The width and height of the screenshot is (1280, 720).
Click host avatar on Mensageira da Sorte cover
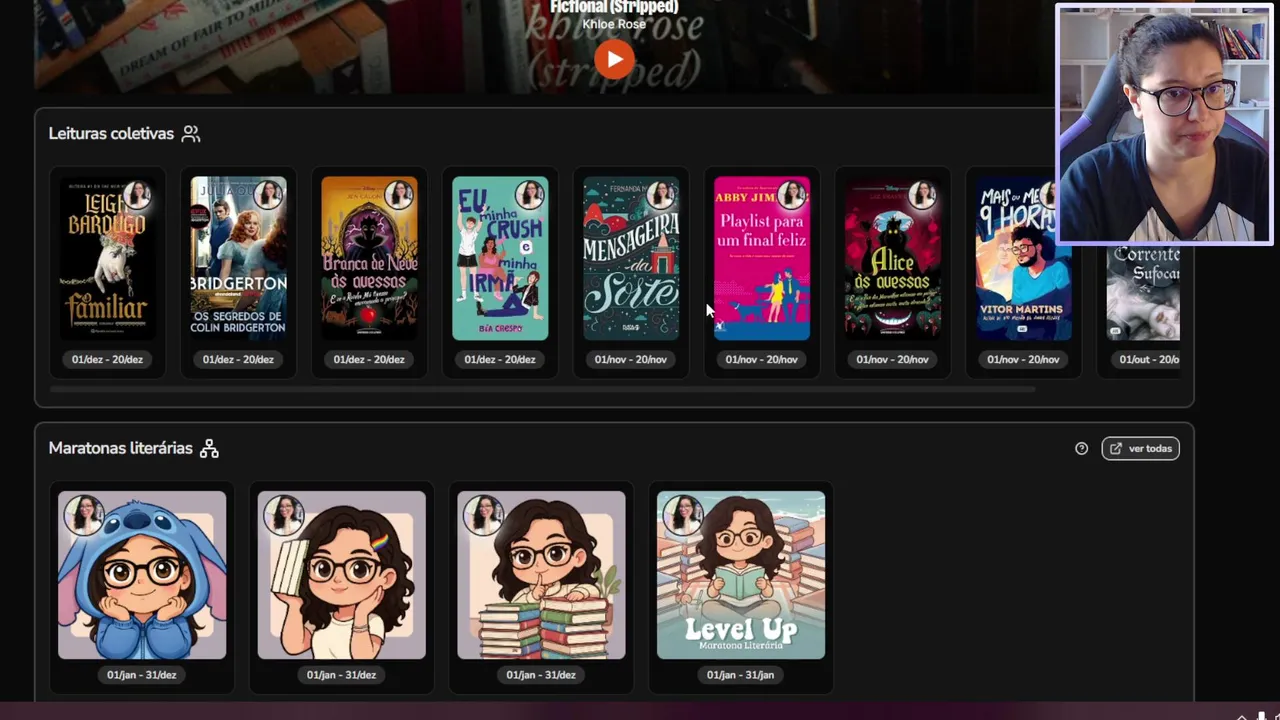click(662, 195)
